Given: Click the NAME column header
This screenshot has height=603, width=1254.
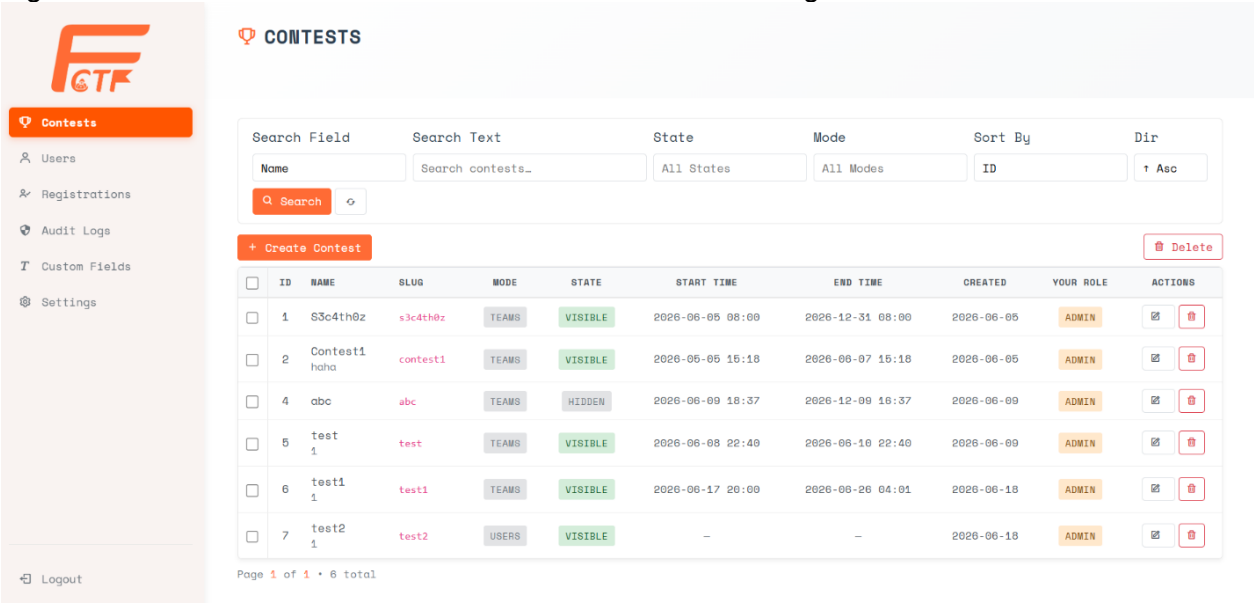Looking at the screenshot, I should [x=323, y=282].
